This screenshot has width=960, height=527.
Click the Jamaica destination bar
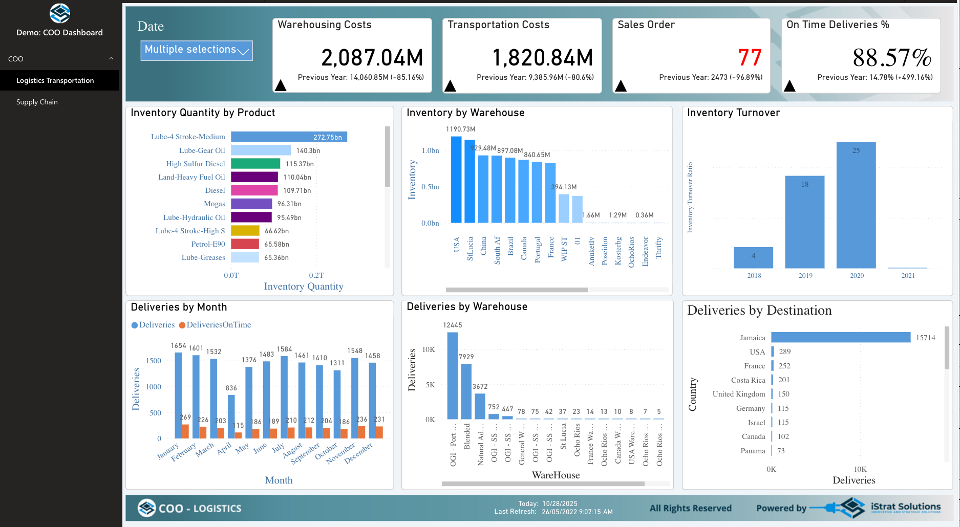pos(841,337)
